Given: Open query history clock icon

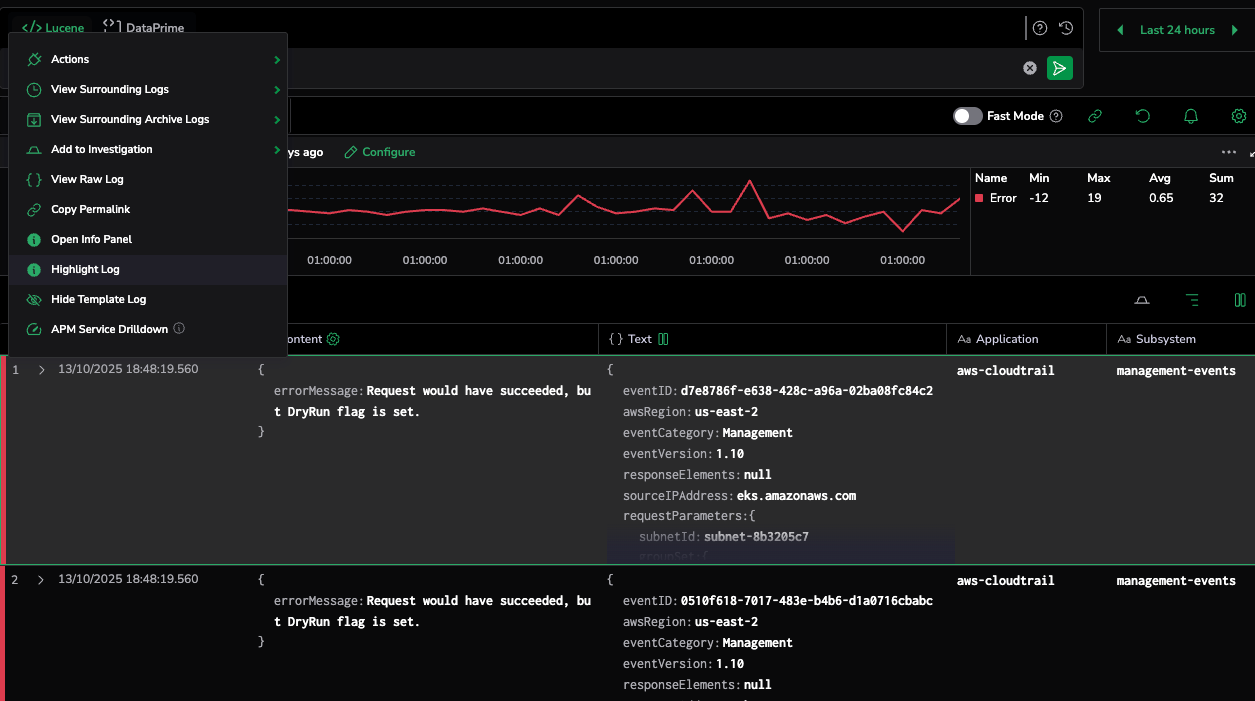Looking at the screenshot, I should pyautogui.click(x=1066, y=28).
